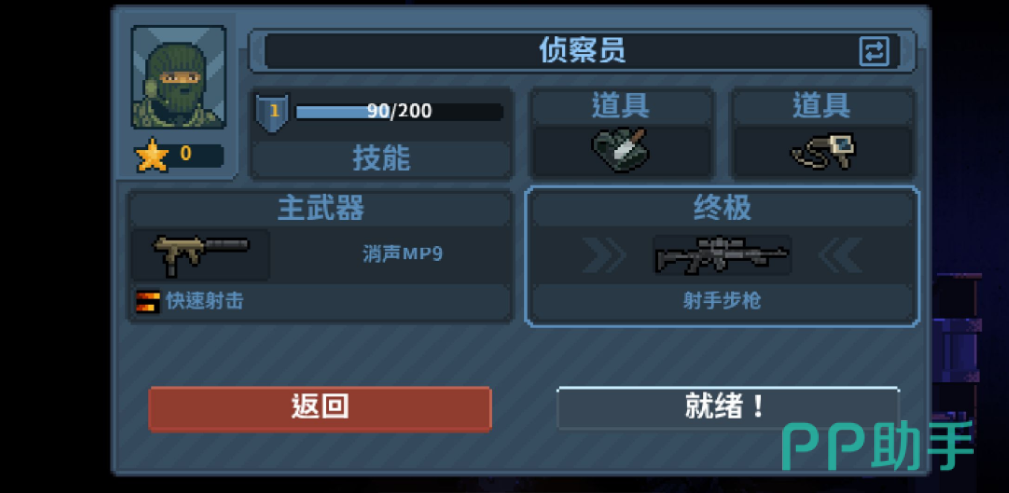Click the 射手步枪 sniper rifle image

point(722,255)
